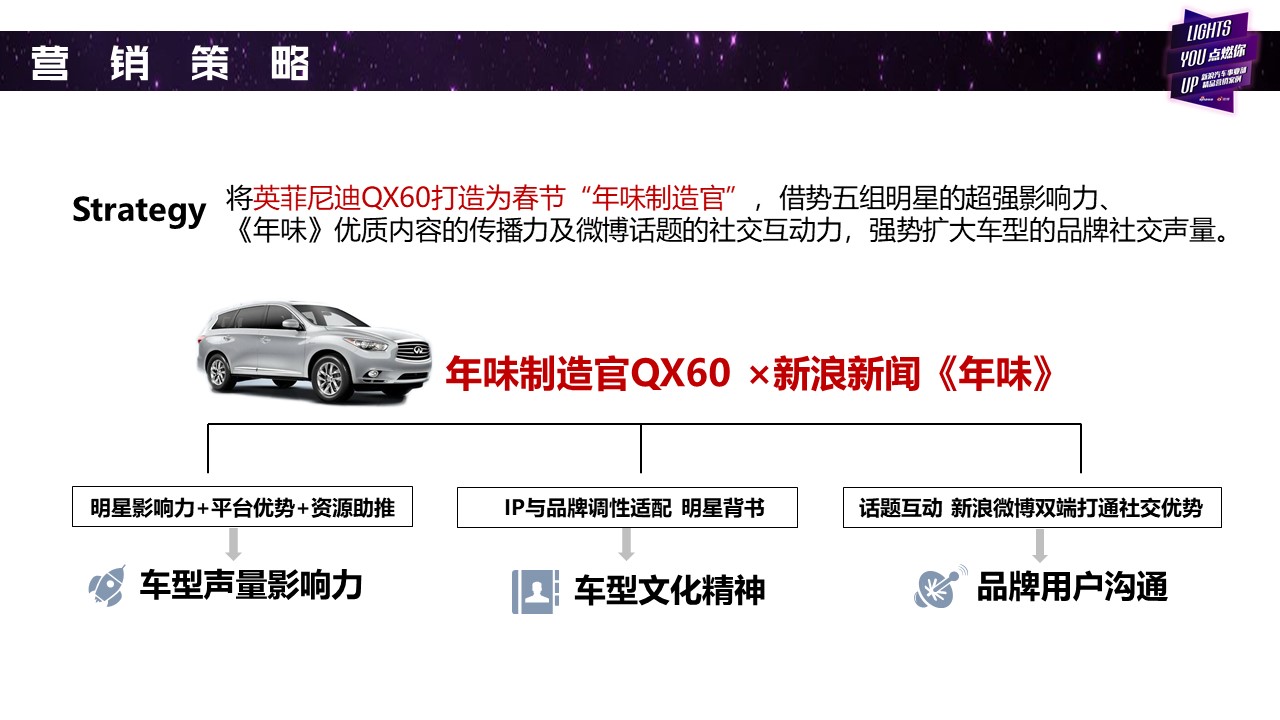Click the 车型文化精神 heading
Image resolution: width=1280 pixels, height=720 pixels.
pos(670,591)
